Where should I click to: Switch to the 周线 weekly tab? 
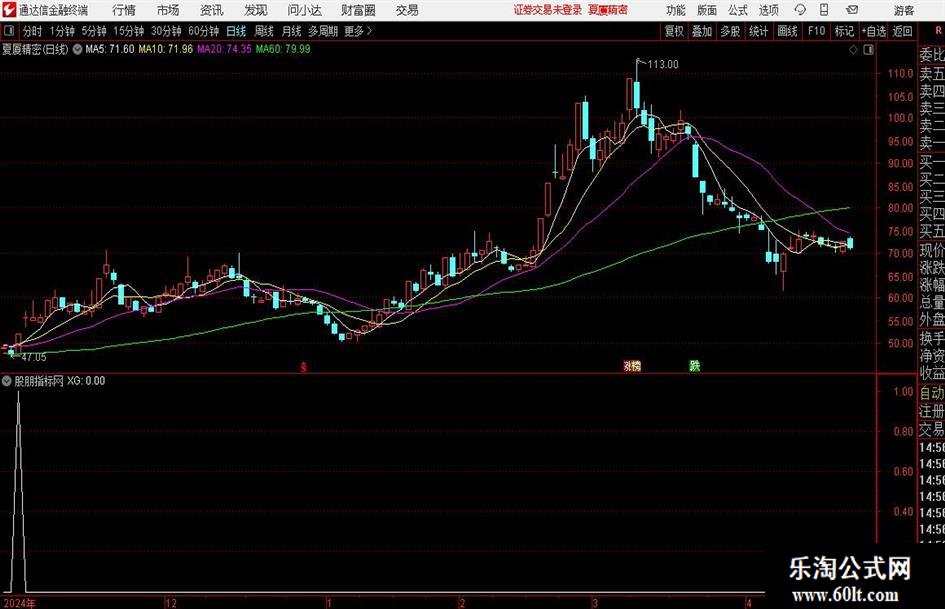coord(264,31)
